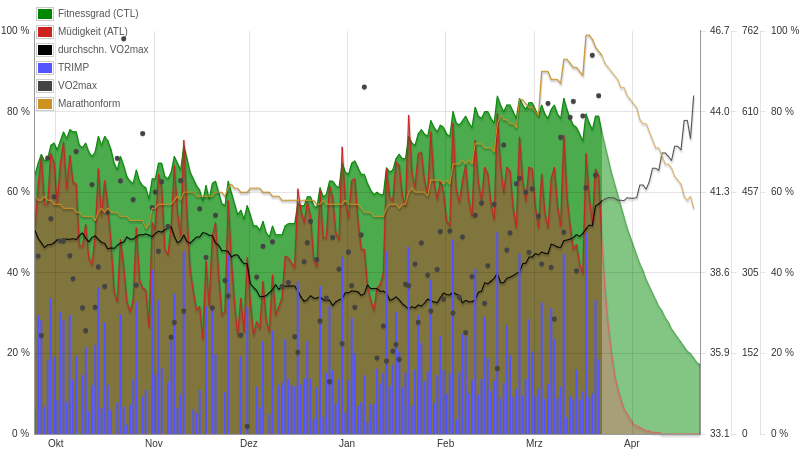Hide the VO2max series via legend text
The width and height of the screenshot is (800, 450).
tap(77, 86)
